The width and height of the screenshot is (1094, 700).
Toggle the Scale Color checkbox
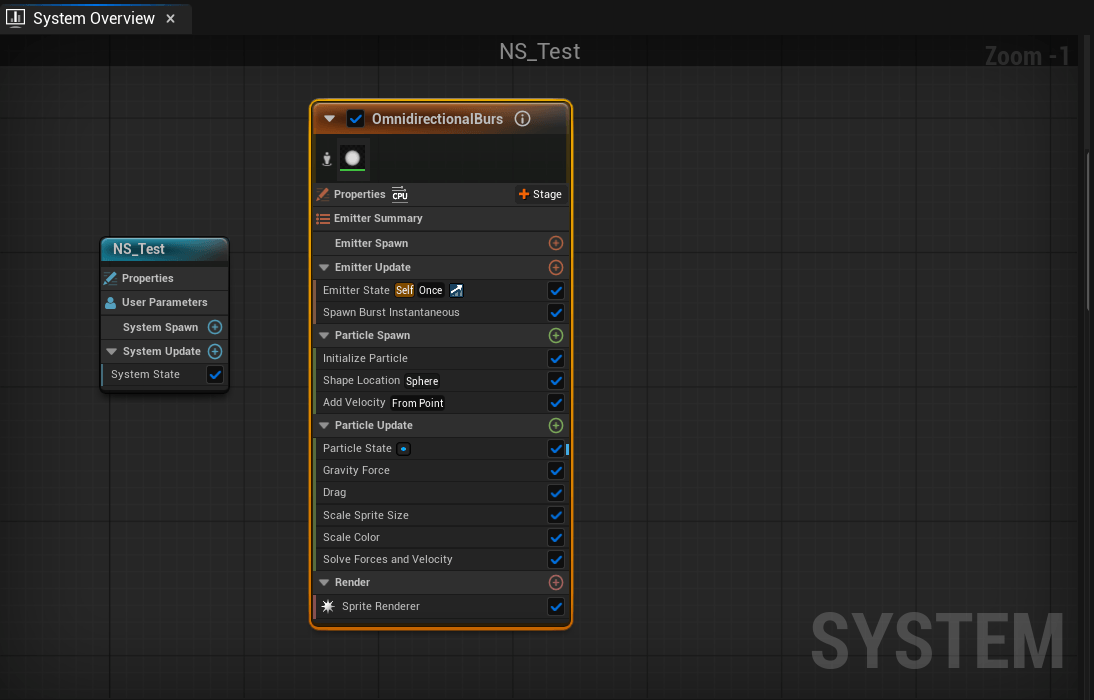tap(556, 537)
